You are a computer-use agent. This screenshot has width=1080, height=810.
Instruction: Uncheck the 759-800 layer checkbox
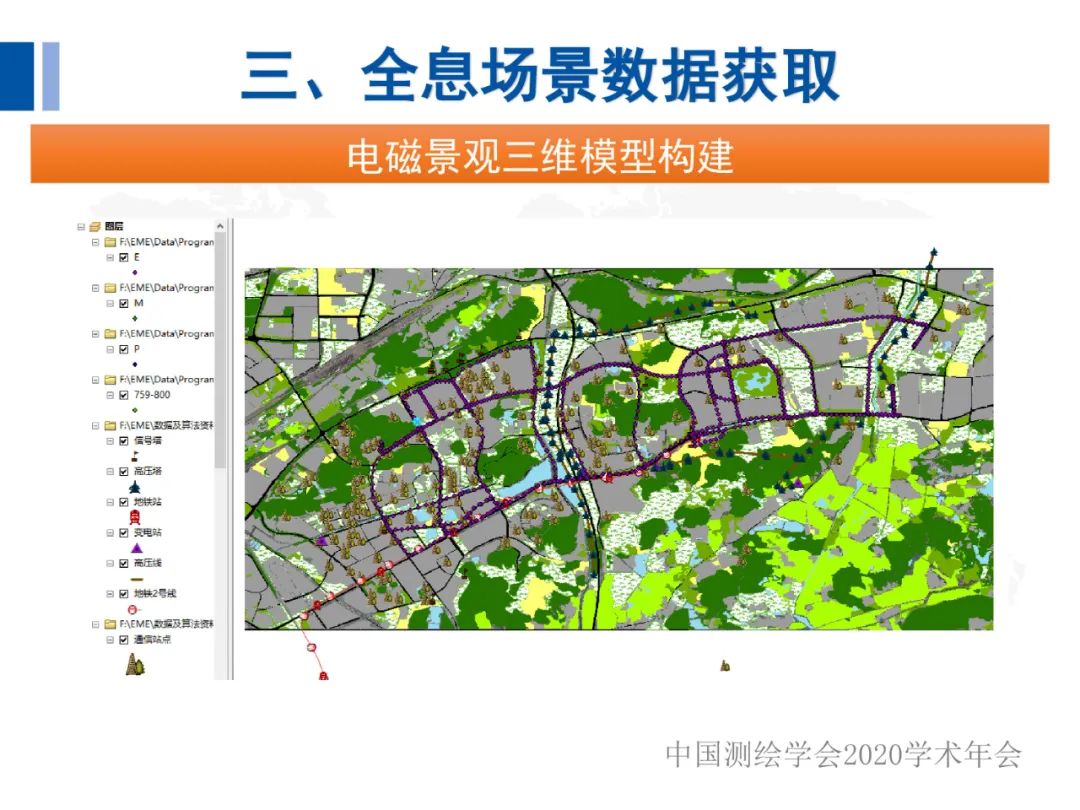(122, 395)
